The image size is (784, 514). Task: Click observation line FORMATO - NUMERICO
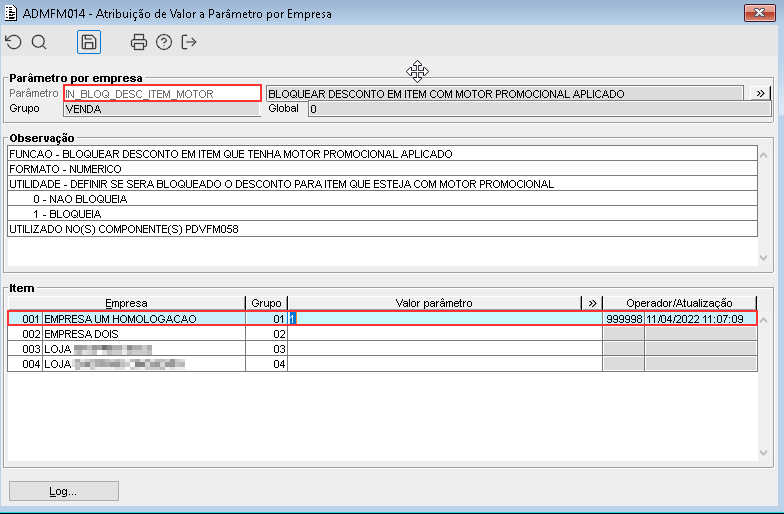(x=382, y=168)
